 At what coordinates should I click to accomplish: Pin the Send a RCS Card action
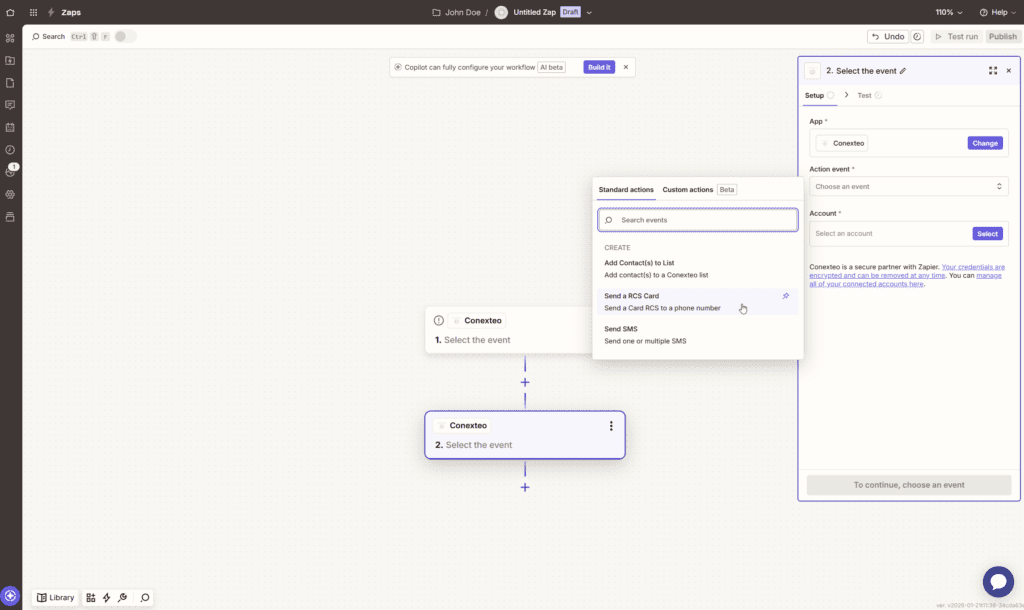pyautogui.click(x=785, y=296)
